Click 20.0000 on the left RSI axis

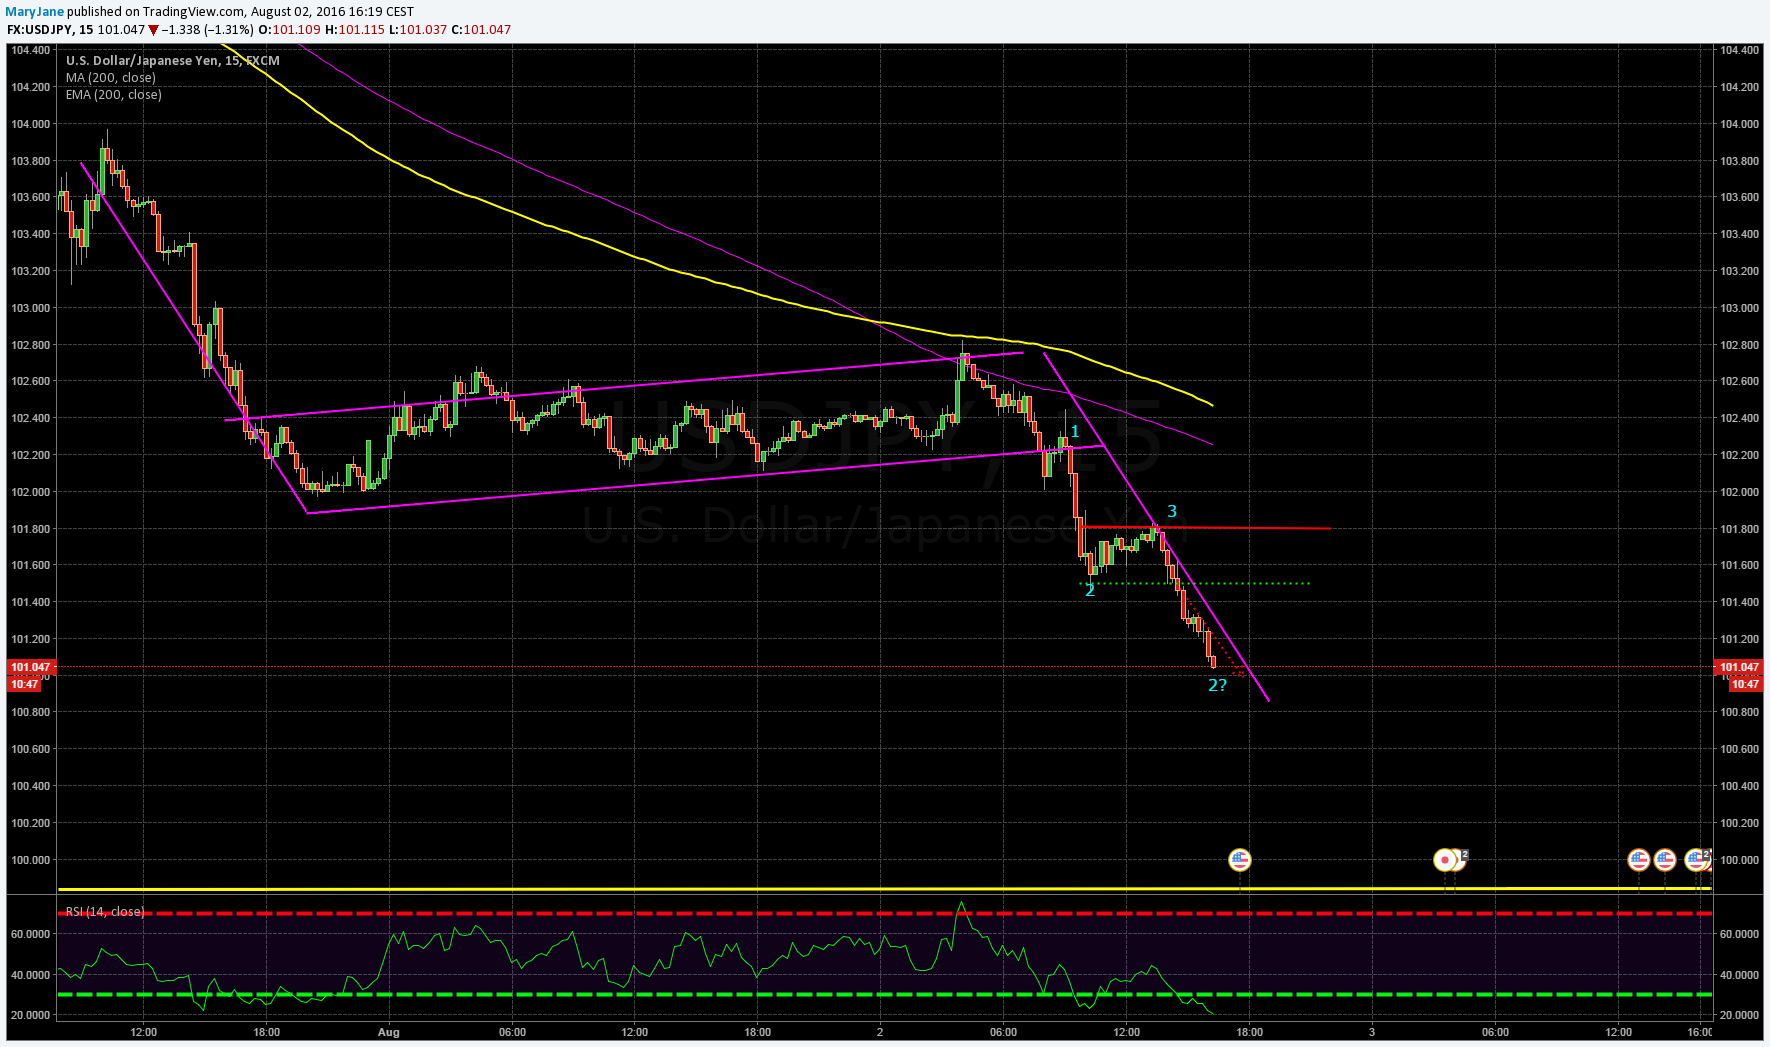tap(30, 1015)
